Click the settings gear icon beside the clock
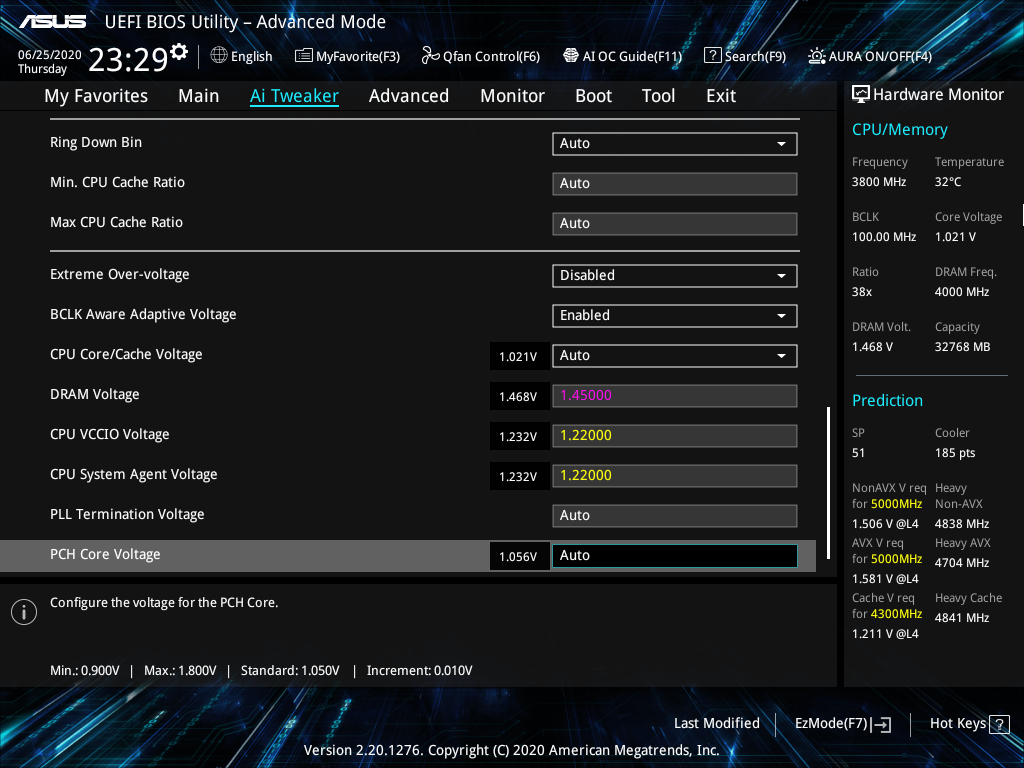Screen dimensions: 1024x768 (x=178, y=52)
